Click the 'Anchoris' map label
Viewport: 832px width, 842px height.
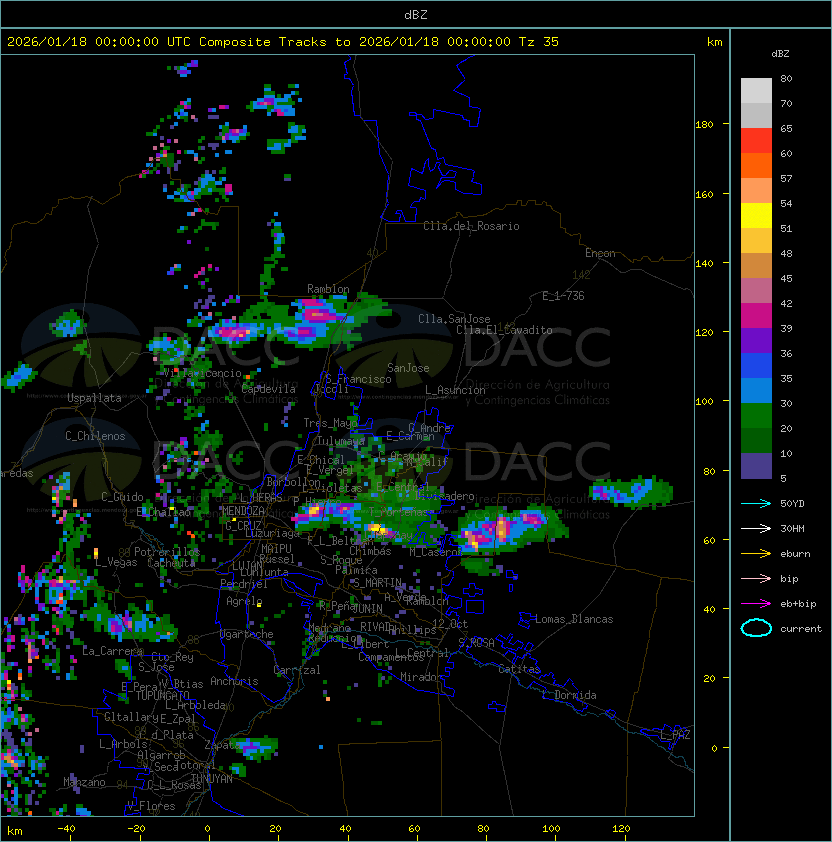point(234,681)
